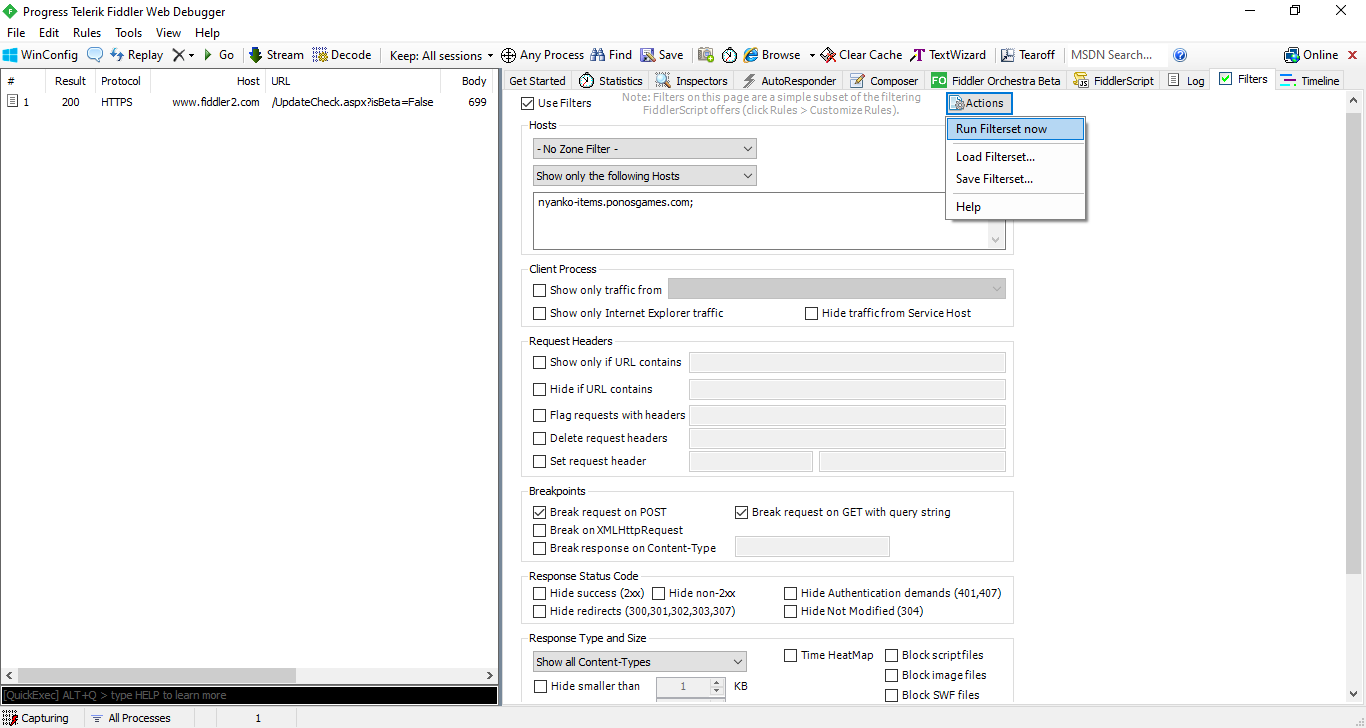Enable Show only traffic from checkbox
Viewport: 1366px width, 728px height.
tap(540, 290)
